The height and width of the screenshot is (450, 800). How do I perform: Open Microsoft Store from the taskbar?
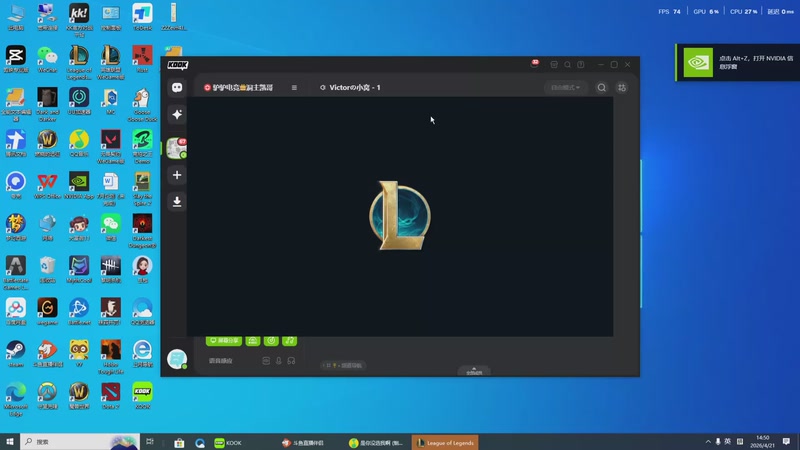[x=179, y=442]
